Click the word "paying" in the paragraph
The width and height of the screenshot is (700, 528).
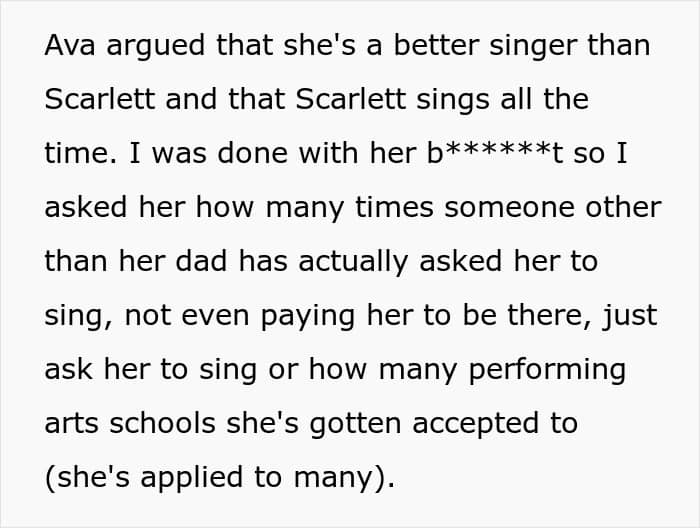click(x=308, y=318)
